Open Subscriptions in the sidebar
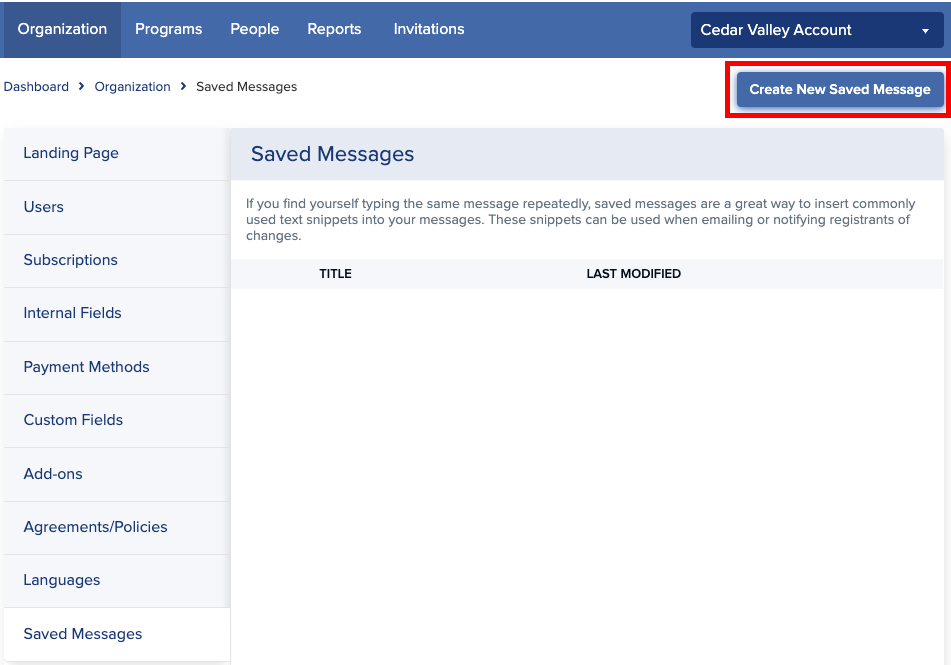Viewport: 951px width, 665px height. point(117,260)
